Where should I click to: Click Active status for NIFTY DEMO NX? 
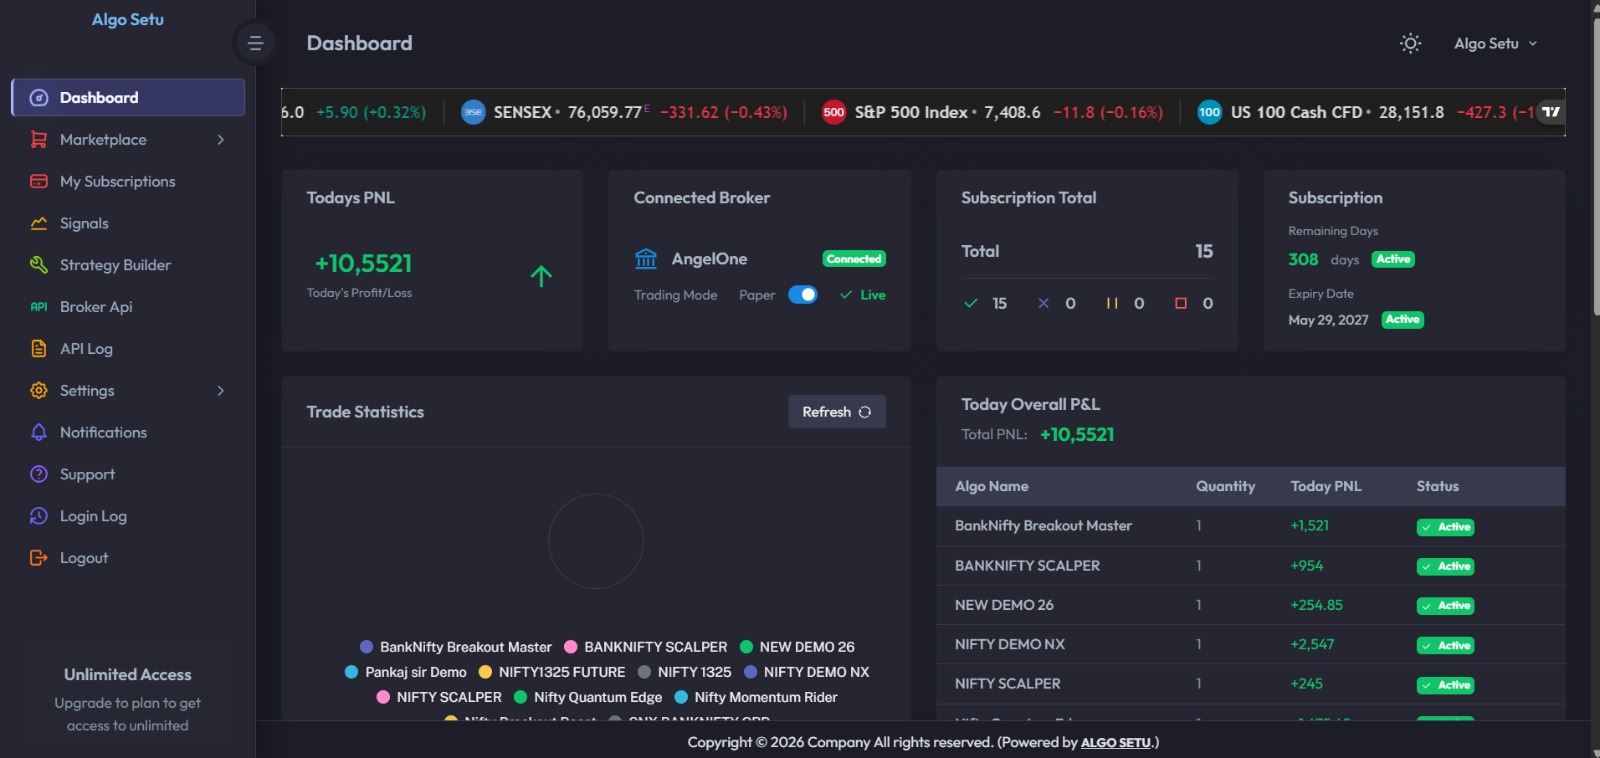tap(1446, 646)
